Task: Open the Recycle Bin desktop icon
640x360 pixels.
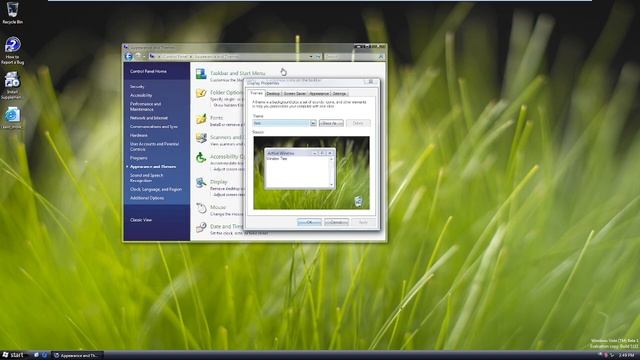Action: (x=12, y=13)
